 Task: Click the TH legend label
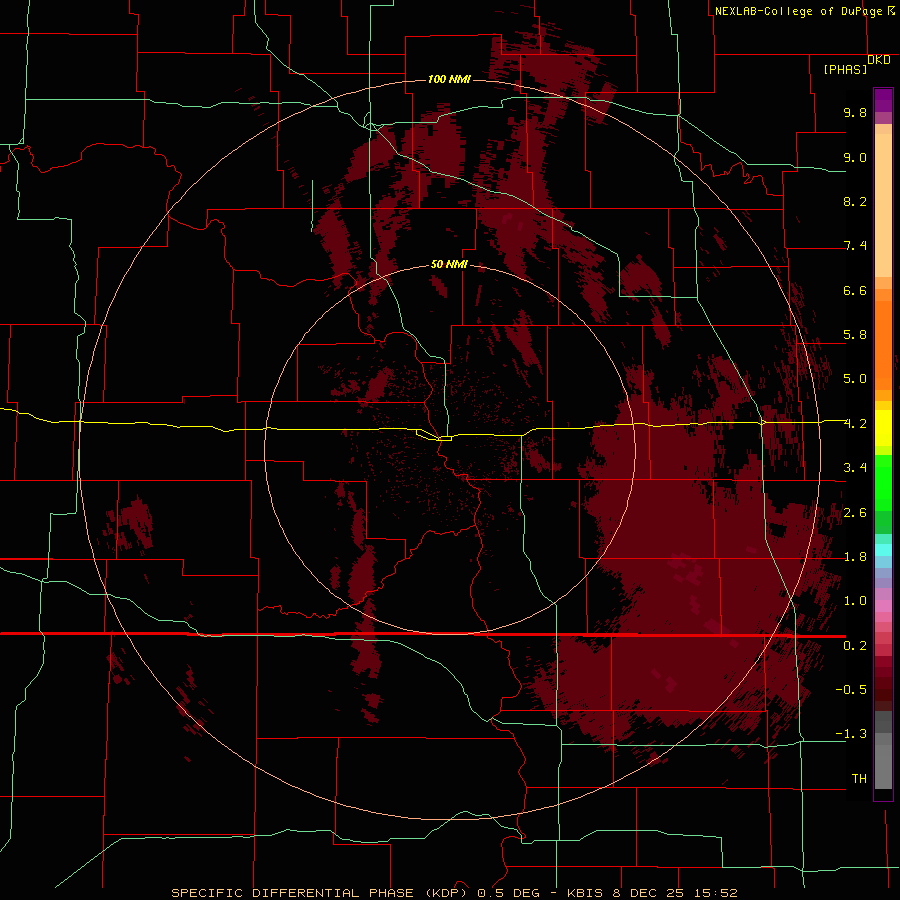click(x=859, y=779)
